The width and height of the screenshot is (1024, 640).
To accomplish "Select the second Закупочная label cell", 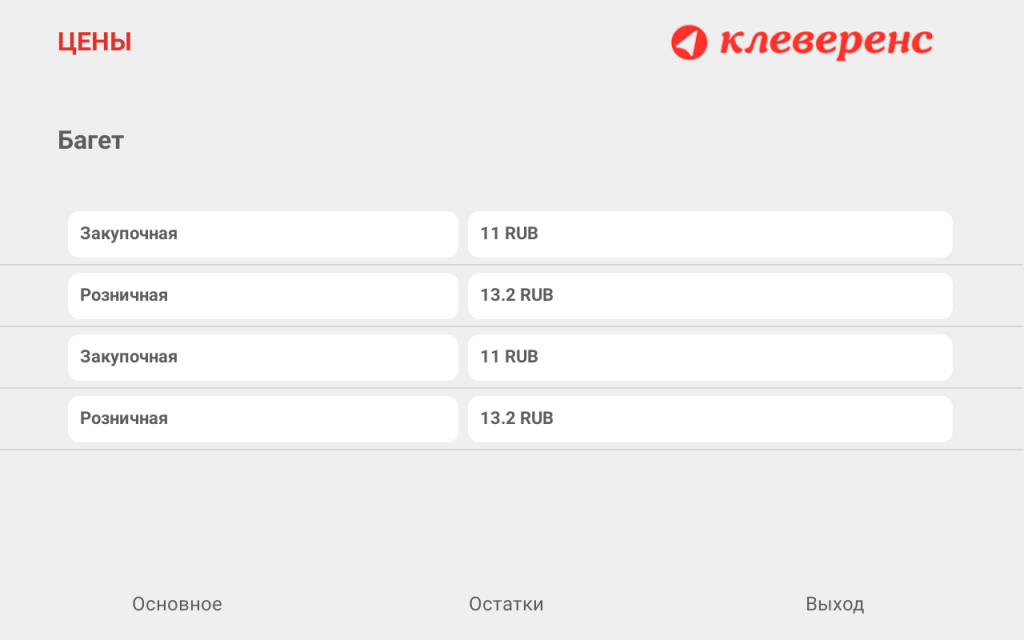I will pos(263,357).
